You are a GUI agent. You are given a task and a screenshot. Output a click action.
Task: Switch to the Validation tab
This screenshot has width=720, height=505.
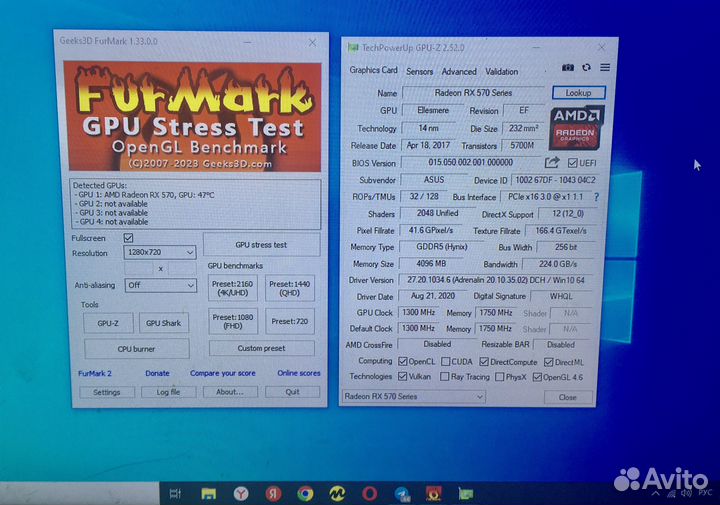(502, 72)
